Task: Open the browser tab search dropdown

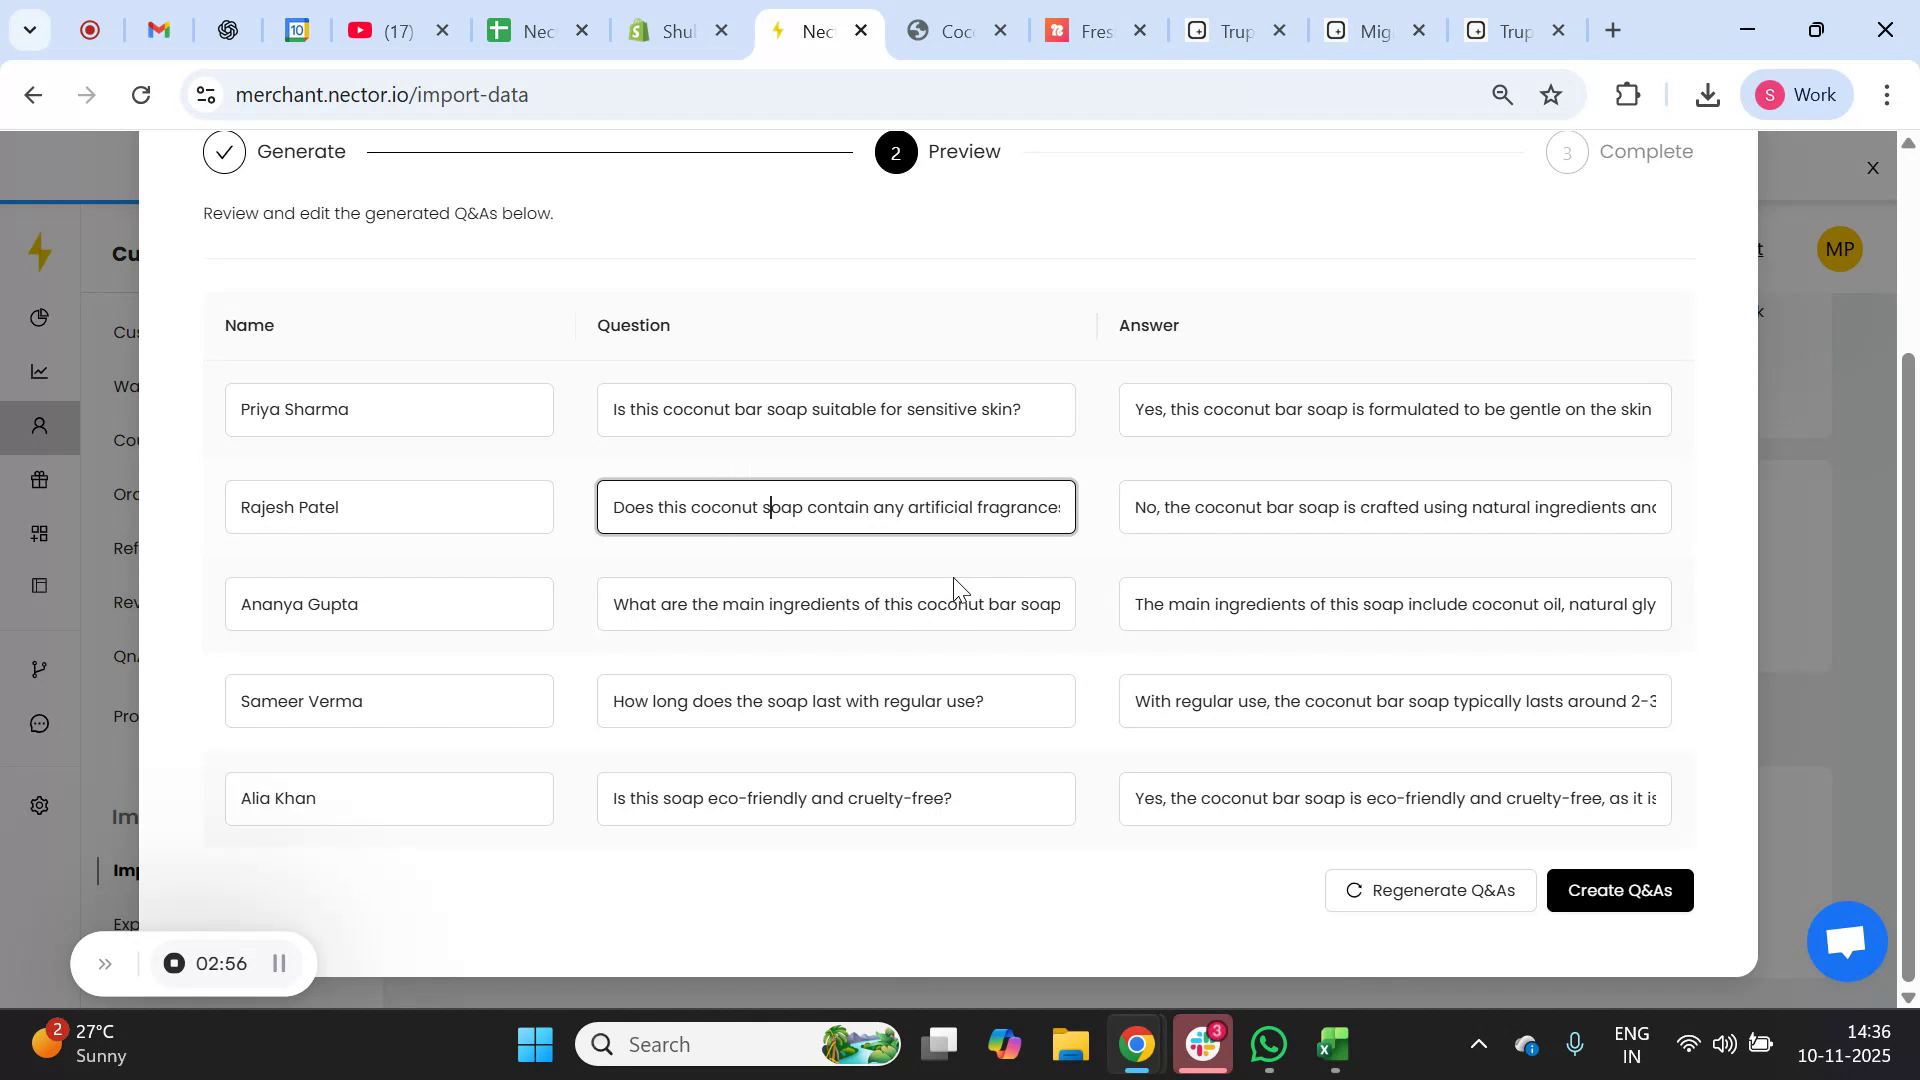Action: (x=30, y=30)
